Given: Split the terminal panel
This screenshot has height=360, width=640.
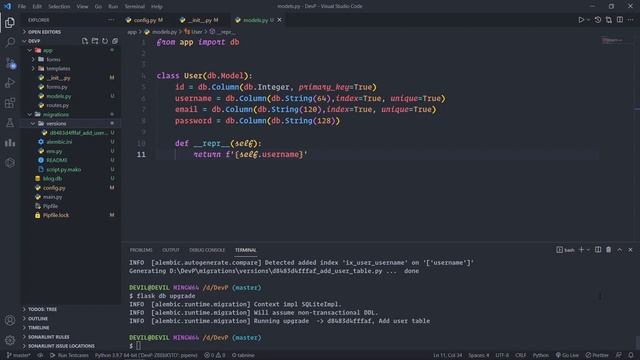Looking at the screenshot, I should click(598, 249).
